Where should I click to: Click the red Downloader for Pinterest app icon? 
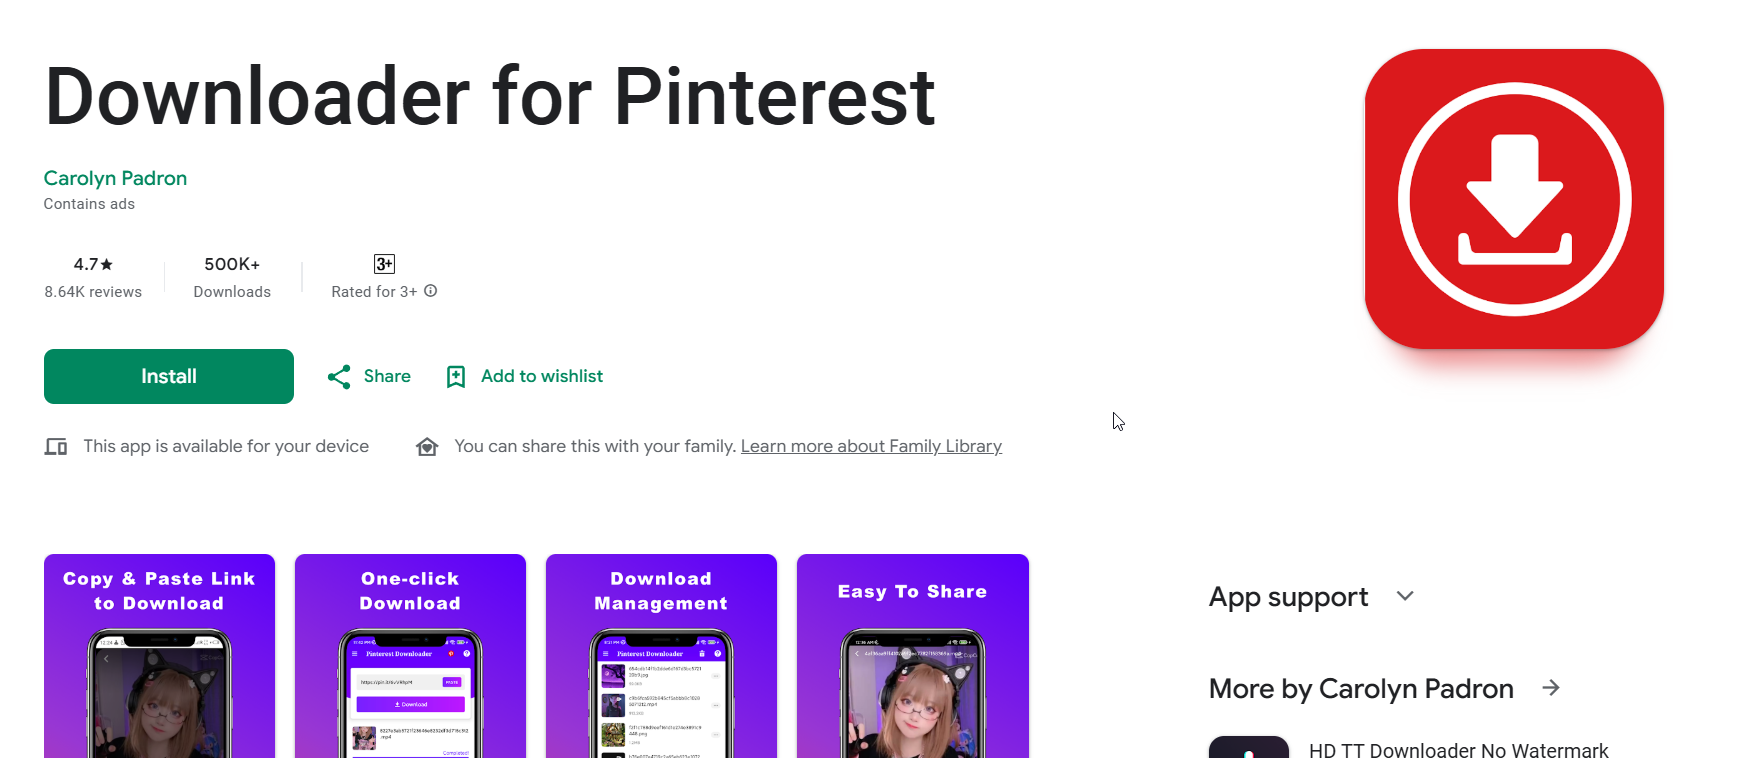[x=1514, y=199]
